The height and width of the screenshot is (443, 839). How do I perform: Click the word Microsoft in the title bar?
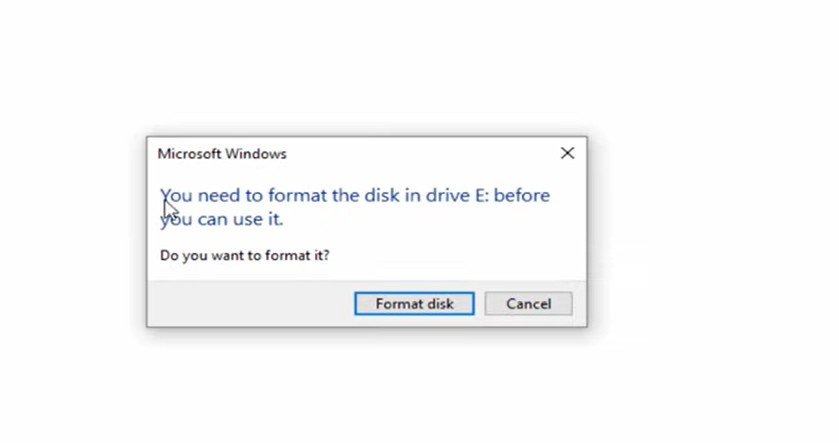[190, 154]
